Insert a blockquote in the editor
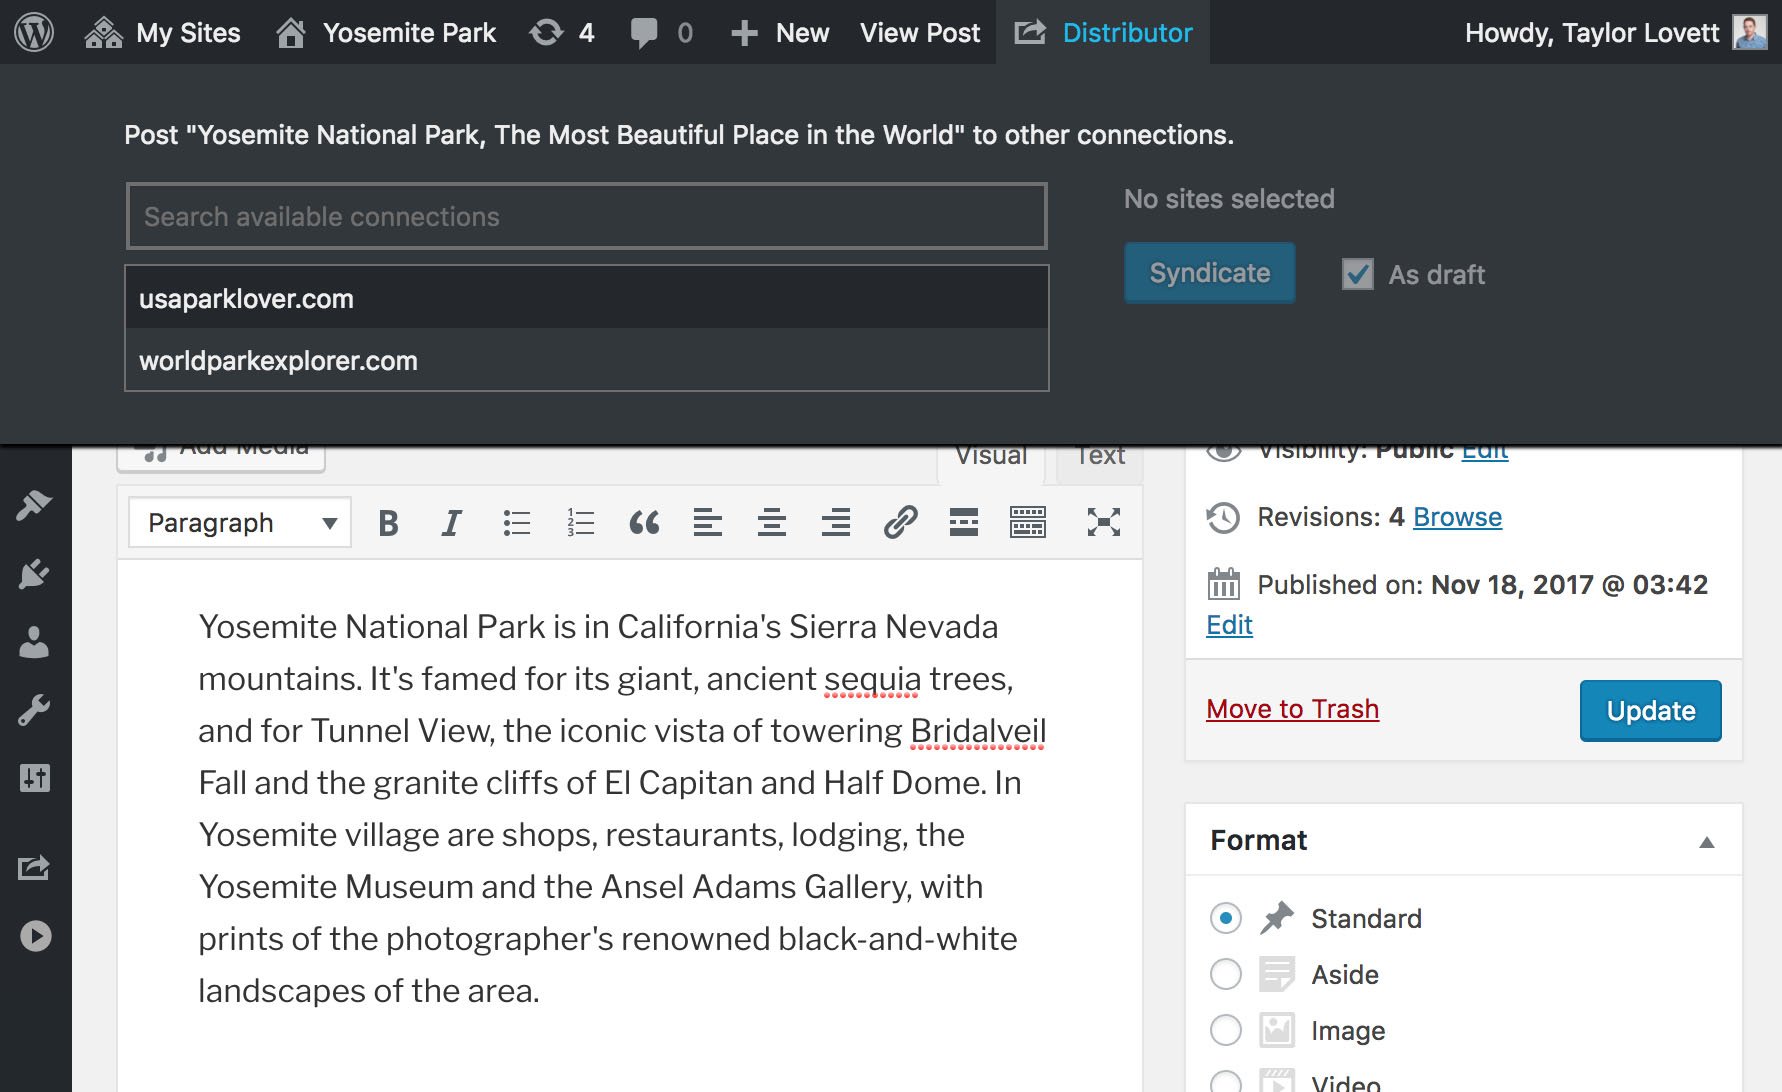Screen dimensions: 1782x1092 coord(644,523)
